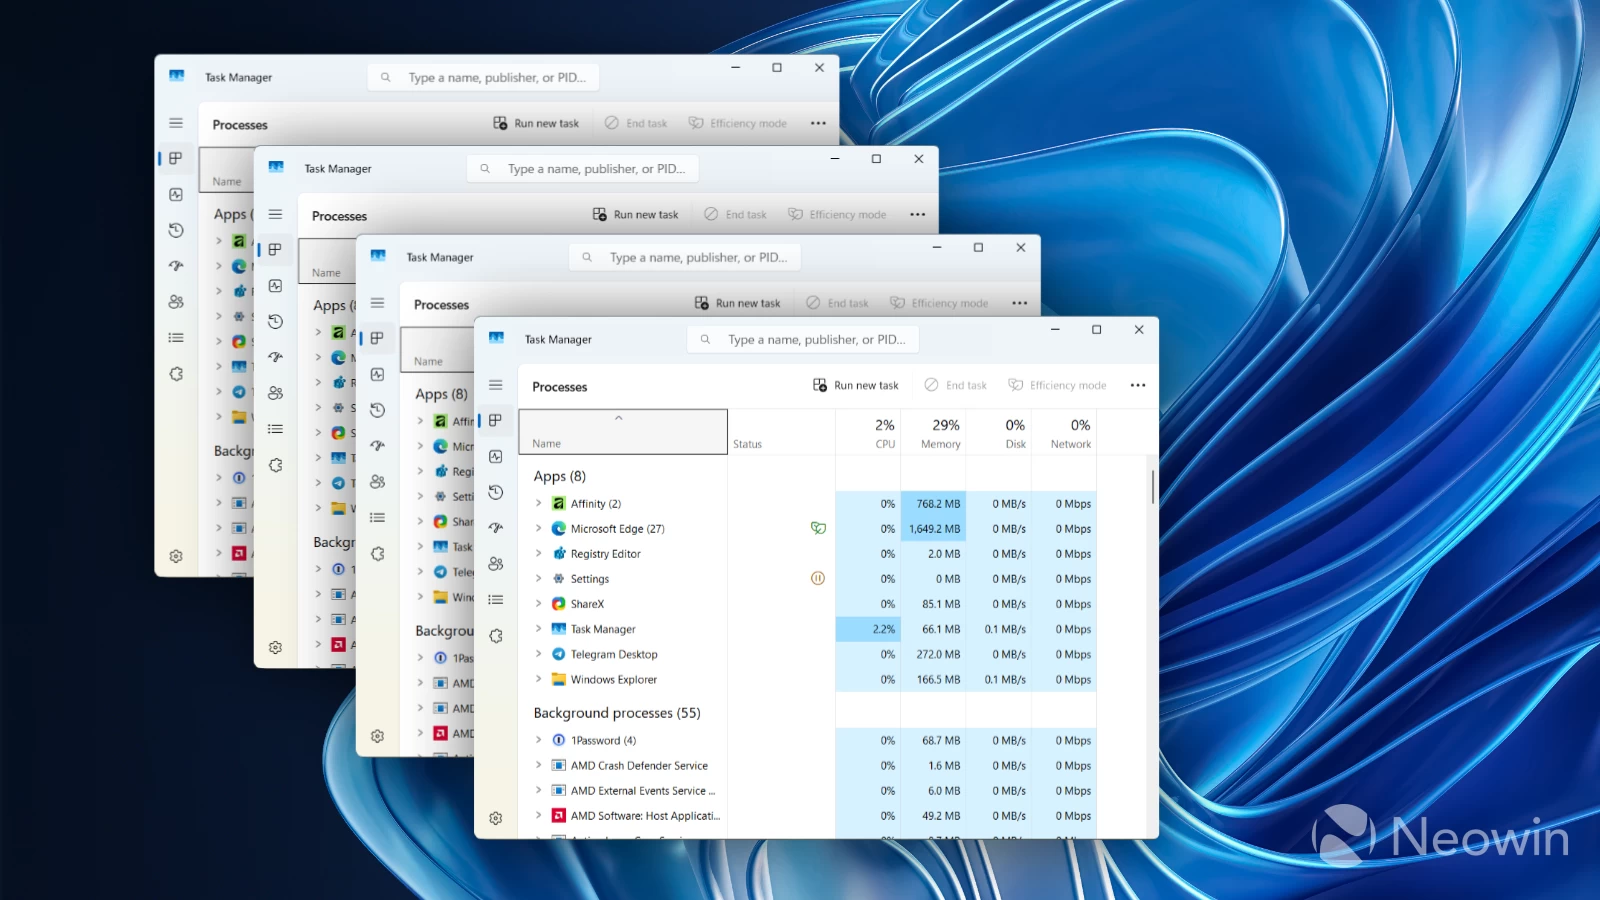Open Details page in frontmost window sidebar
The image size is (1600, 900).
[x=496, y=600]
